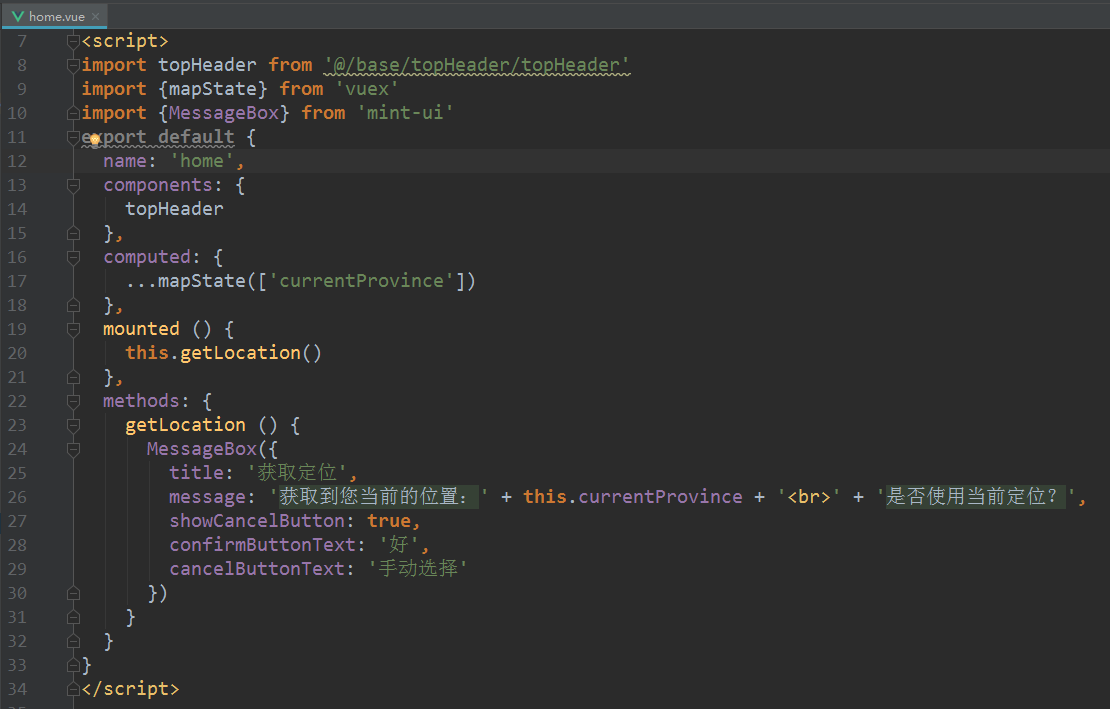Click line number 12 in the gutter
1110x709 pixels.
17,161
